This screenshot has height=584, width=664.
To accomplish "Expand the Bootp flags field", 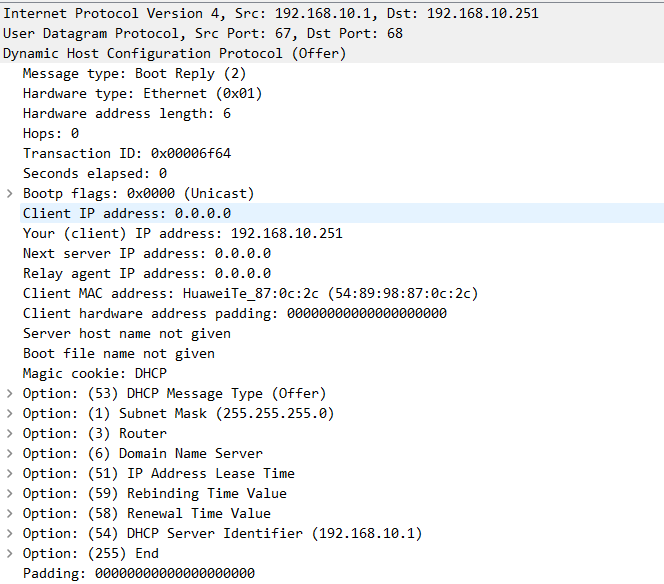I will click(x=10, y=193).
